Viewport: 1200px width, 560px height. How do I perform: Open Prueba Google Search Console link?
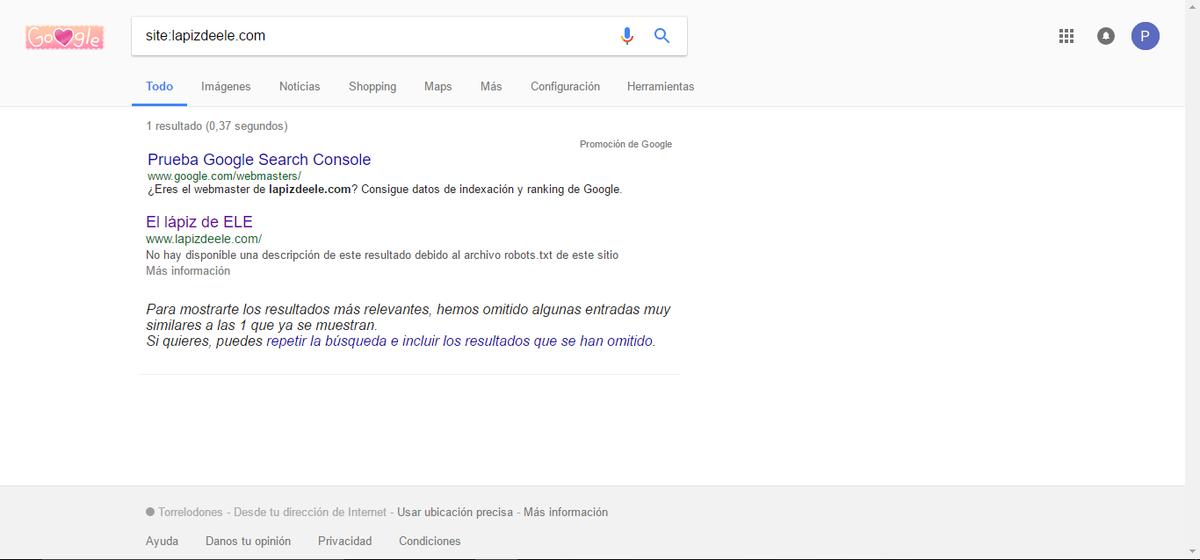(259, 160)
